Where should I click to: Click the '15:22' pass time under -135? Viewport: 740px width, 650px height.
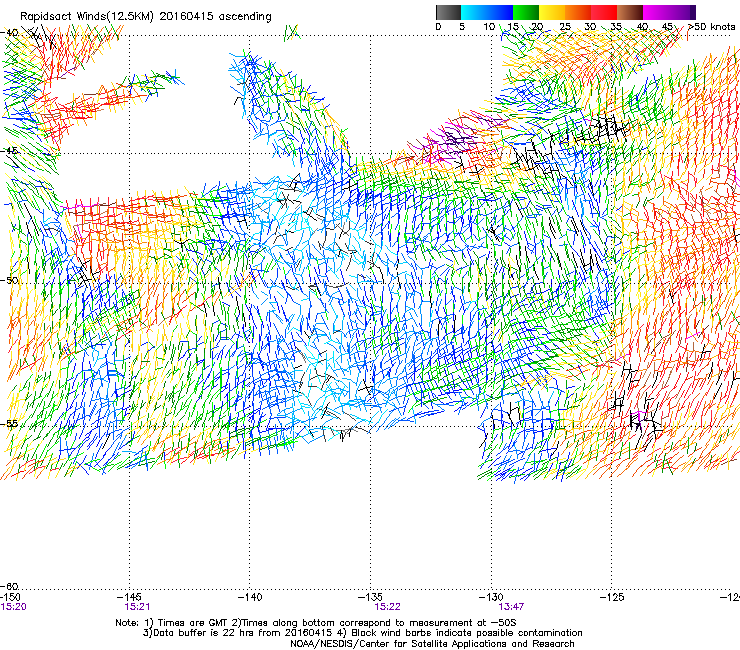[x=387, y=607]
